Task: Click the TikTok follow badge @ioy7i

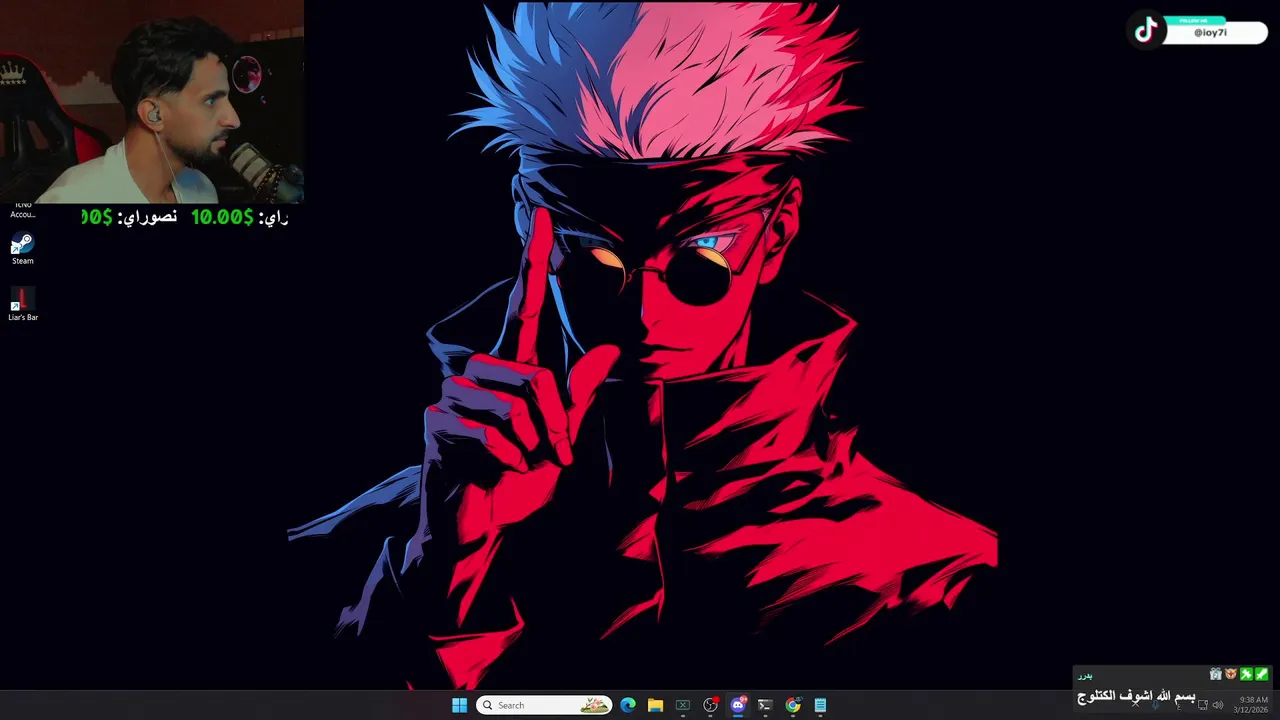Action: coord(1198,30)
